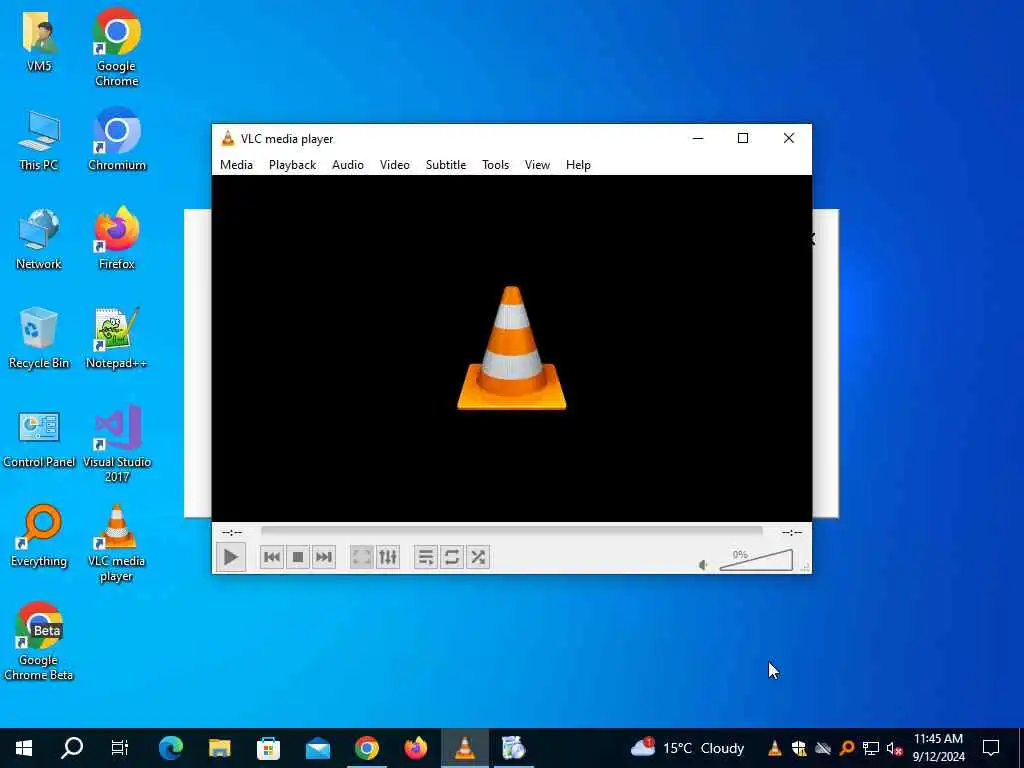Image resolution: width=1024 pixels, height=768 pixels.
Task: Minimize the VLC media player window
Action: (x=698, y=138)
